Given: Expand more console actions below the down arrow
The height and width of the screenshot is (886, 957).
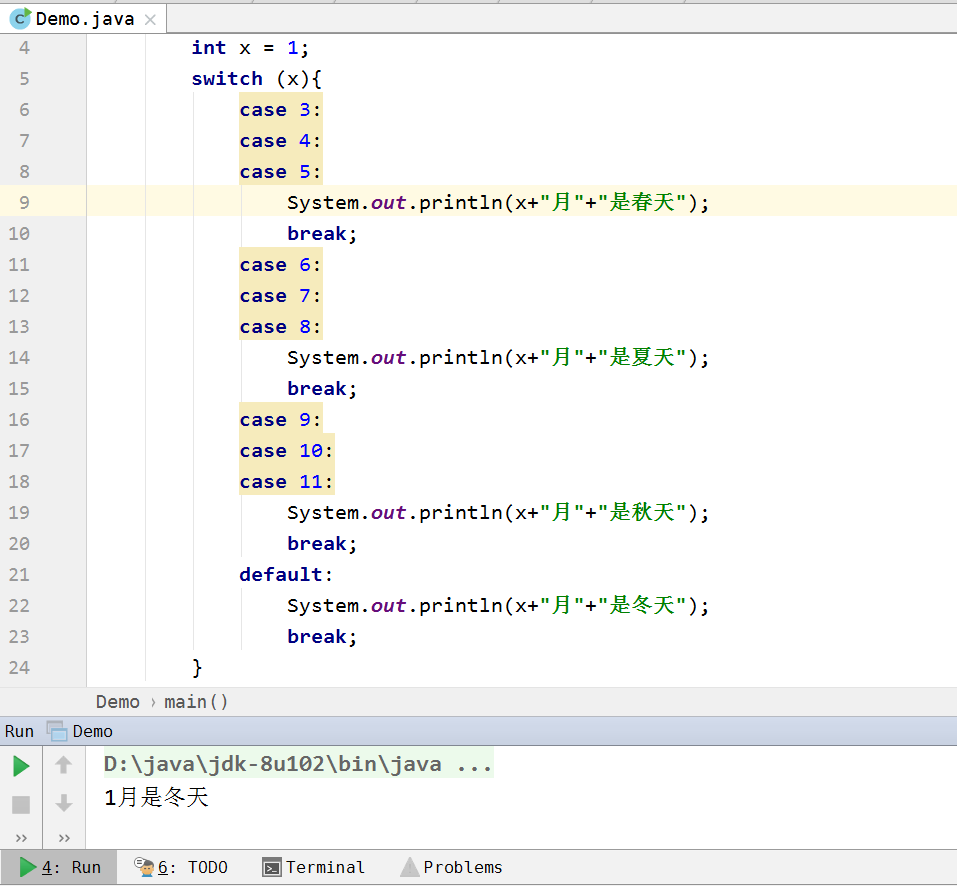Looking at the screenshot, I should click(64, 838).
